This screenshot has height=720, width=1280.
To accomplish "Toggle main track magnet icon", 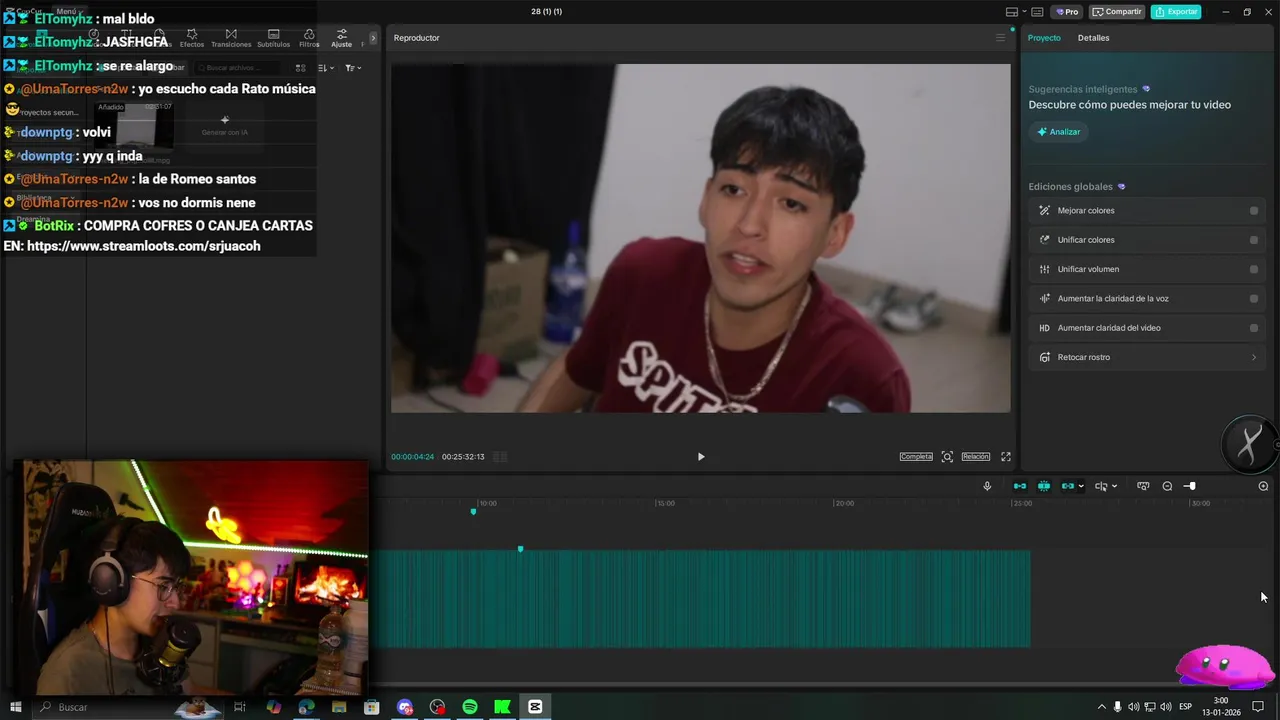I will 1020,486.
